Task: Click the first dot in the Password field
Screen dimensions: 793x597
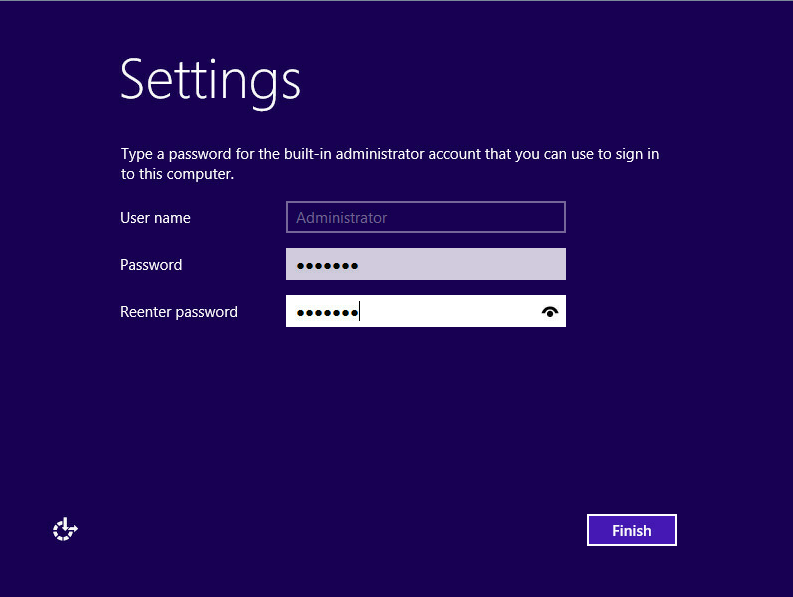Action: click(x=300, y=266)
